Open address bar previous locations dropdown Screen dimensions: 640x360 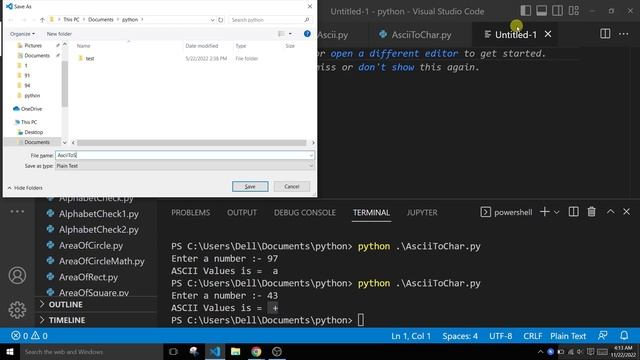pos(212,20)
